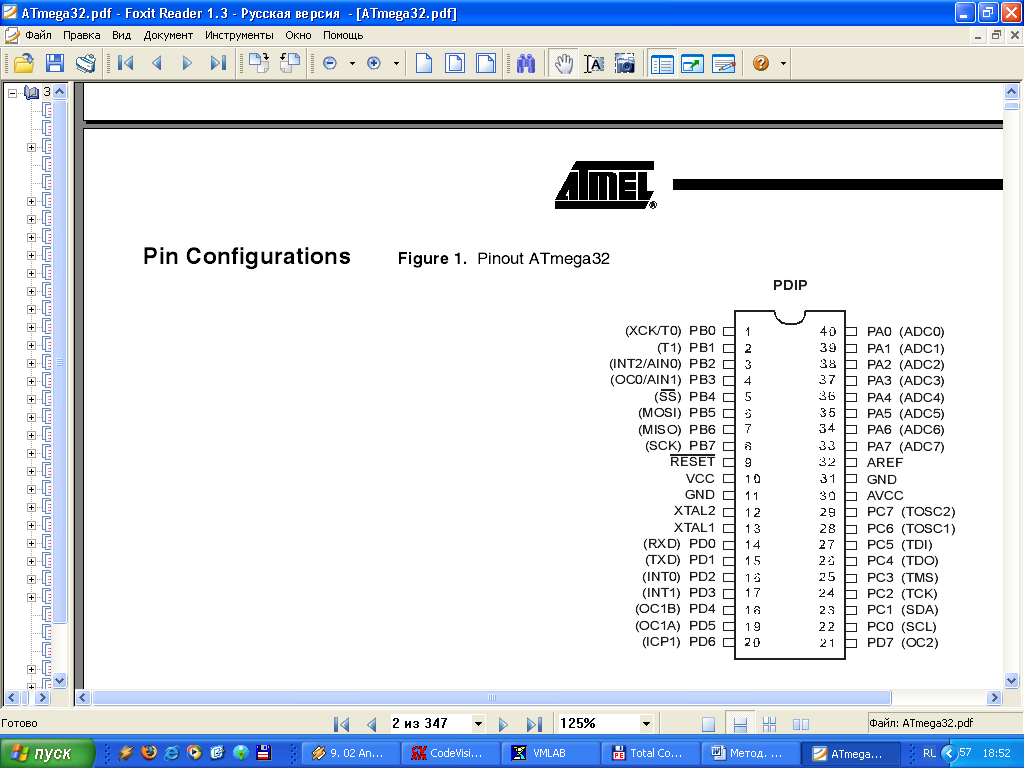
Task: Click bookmarks panel scroll right arrow
Action: [x=42, y=697]
